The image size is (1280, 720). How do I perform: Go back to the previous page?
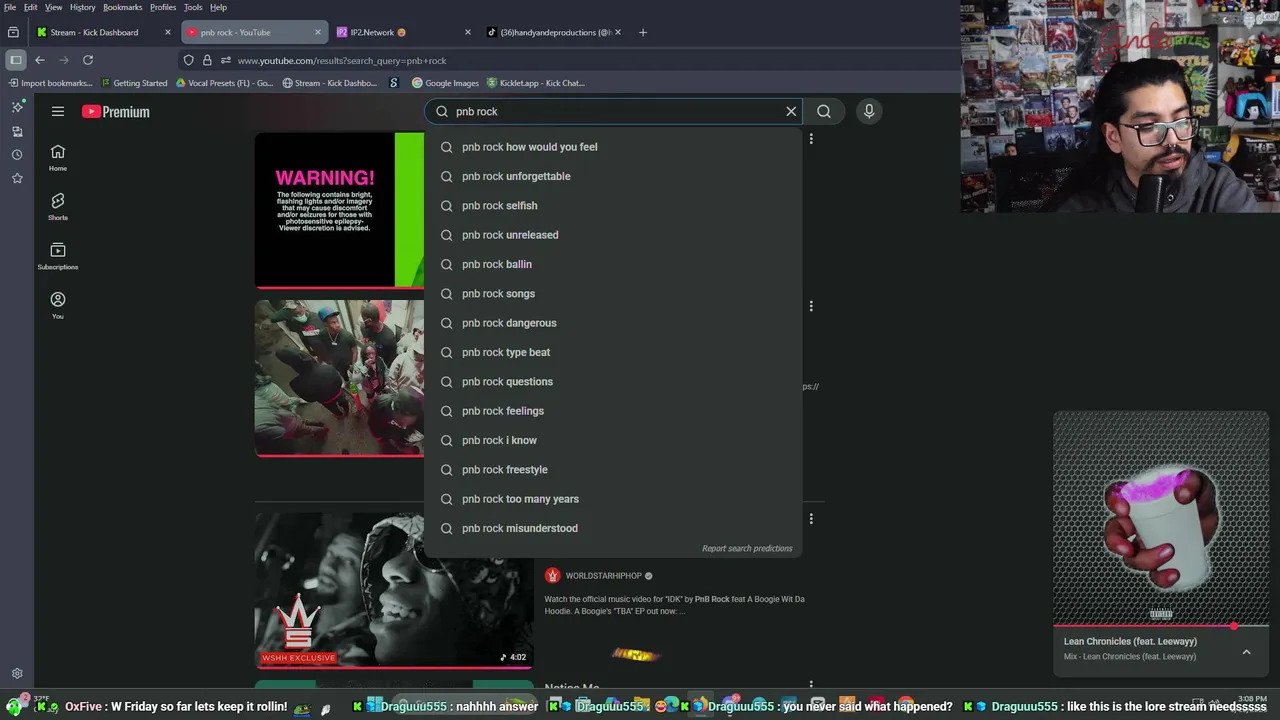pos(40,60)
